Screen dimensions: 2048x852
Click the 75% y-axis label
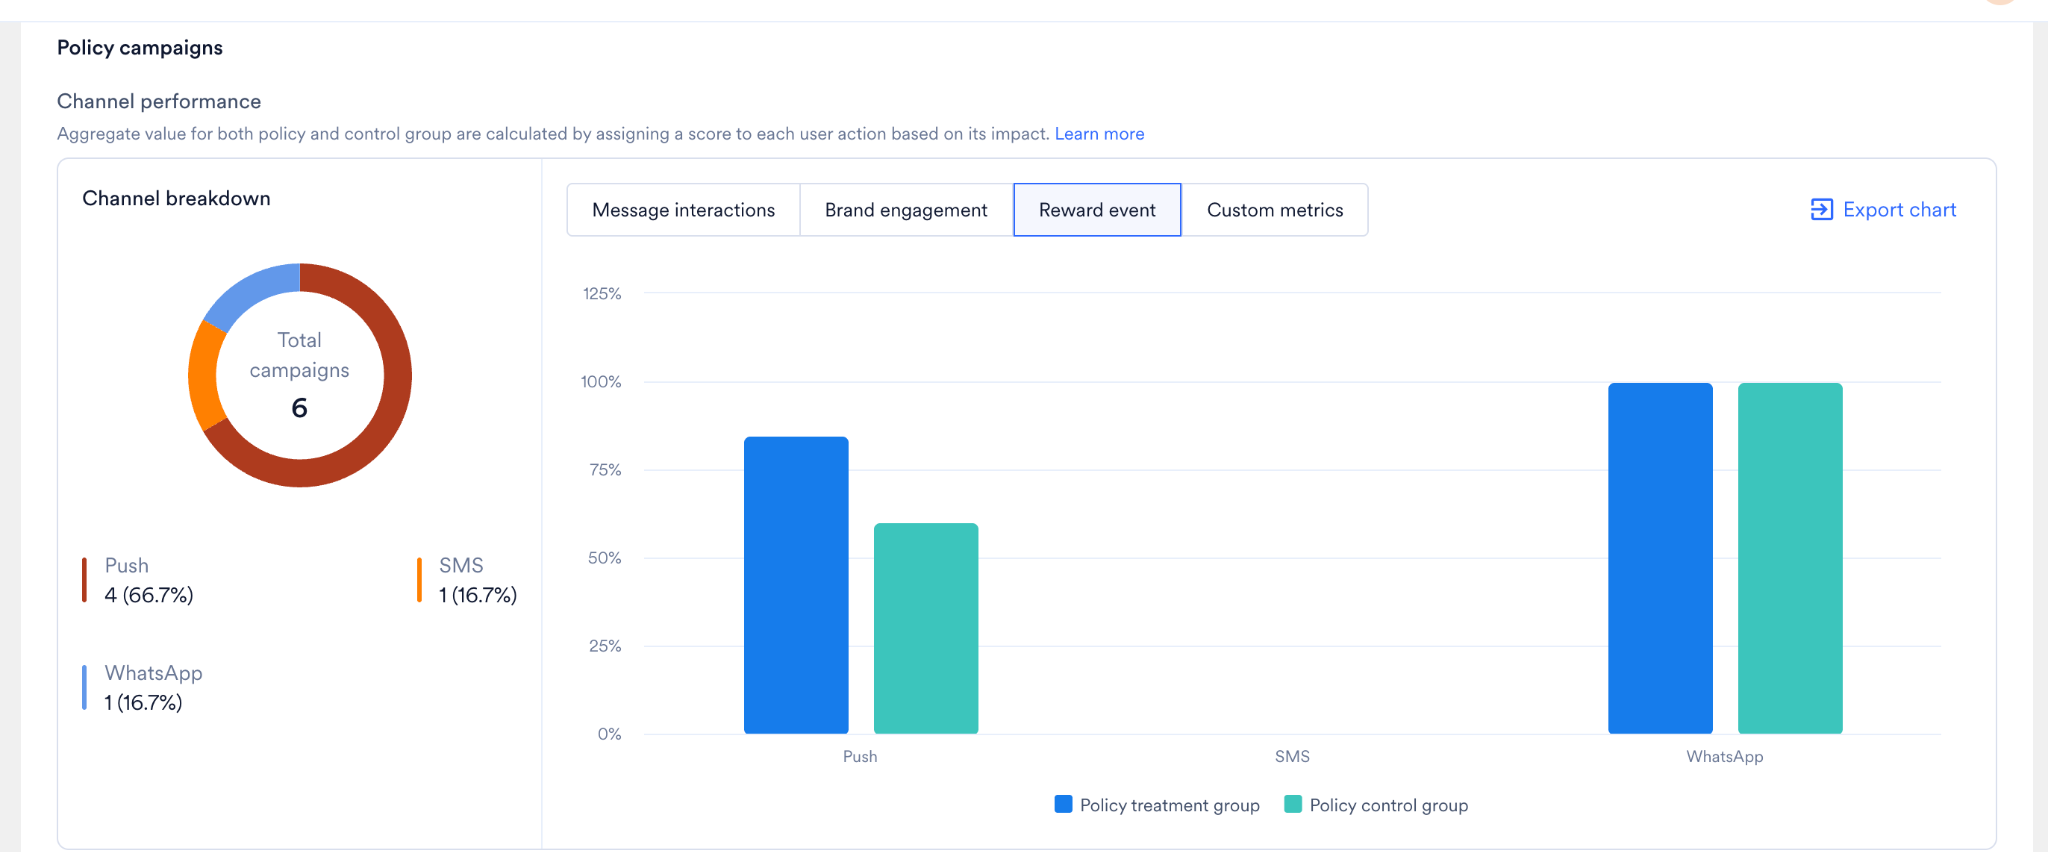click(605, 470)
